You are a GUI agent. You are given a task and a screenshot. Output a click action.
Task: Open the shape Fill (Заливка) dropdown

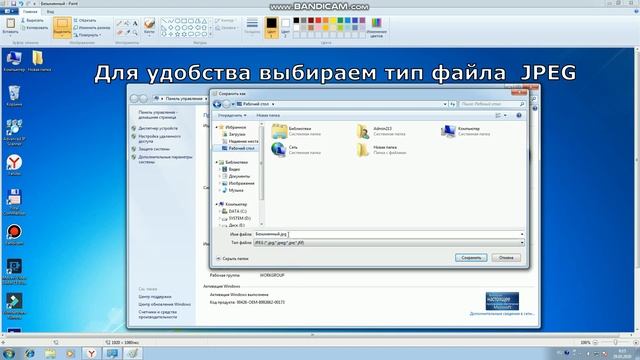tap(227, 28)
